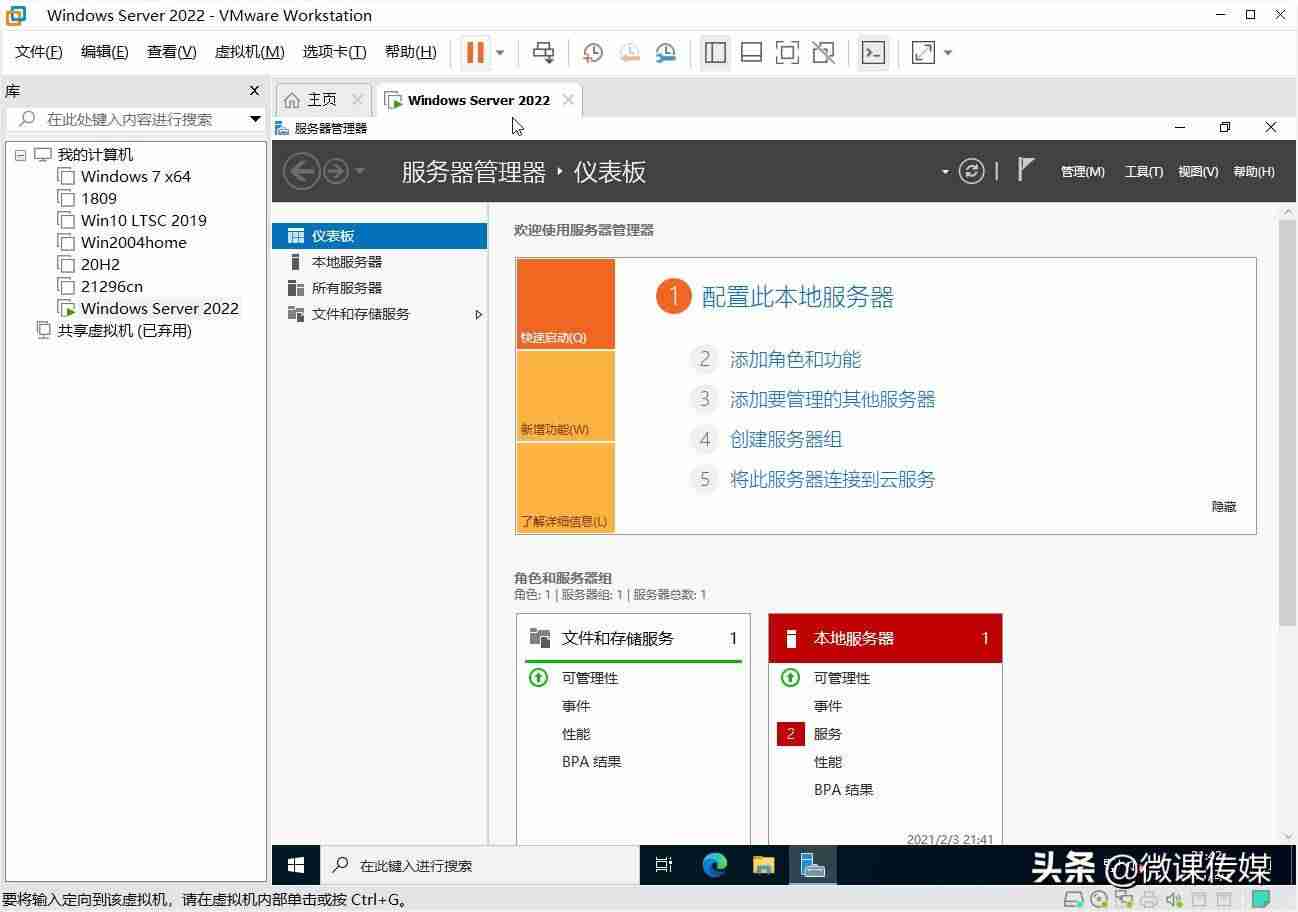1298x912 pixels.
Task: Click the stretch guest display icon
Action: pyautogui.click(x=923, y=53)
